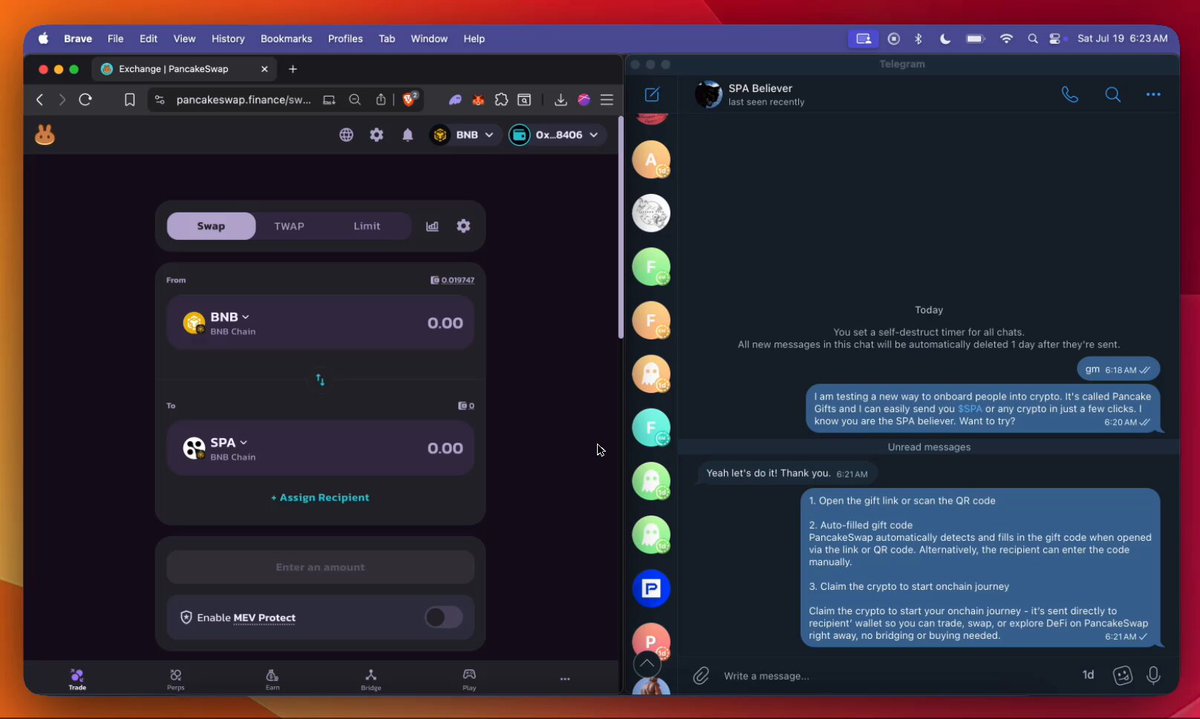The width and height of the screenshot is (1200, 719).
Task: Open the Perps bottom nav item
Action: click(x=175, y=680)
